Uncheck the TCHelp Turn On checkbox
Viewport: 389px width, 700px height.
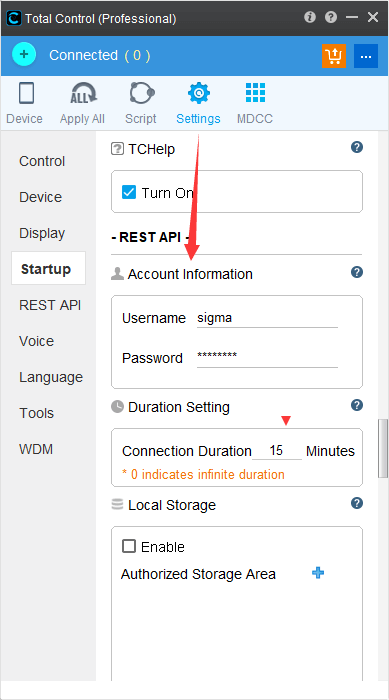pyautogui.click(x=129, y=192)
